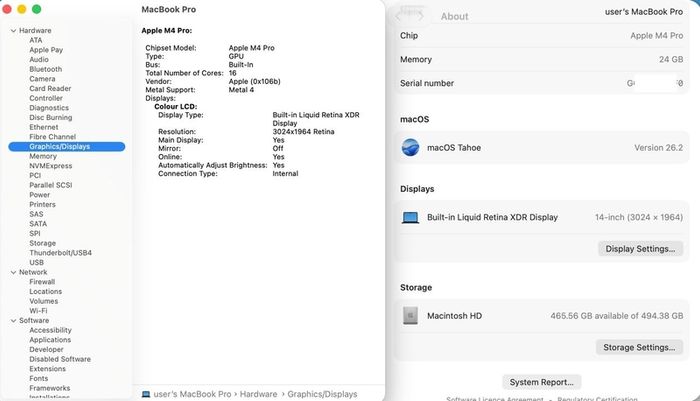This screenshot has height=401, width=700.
Task: Click the System Report button
Action: [542, 382]
